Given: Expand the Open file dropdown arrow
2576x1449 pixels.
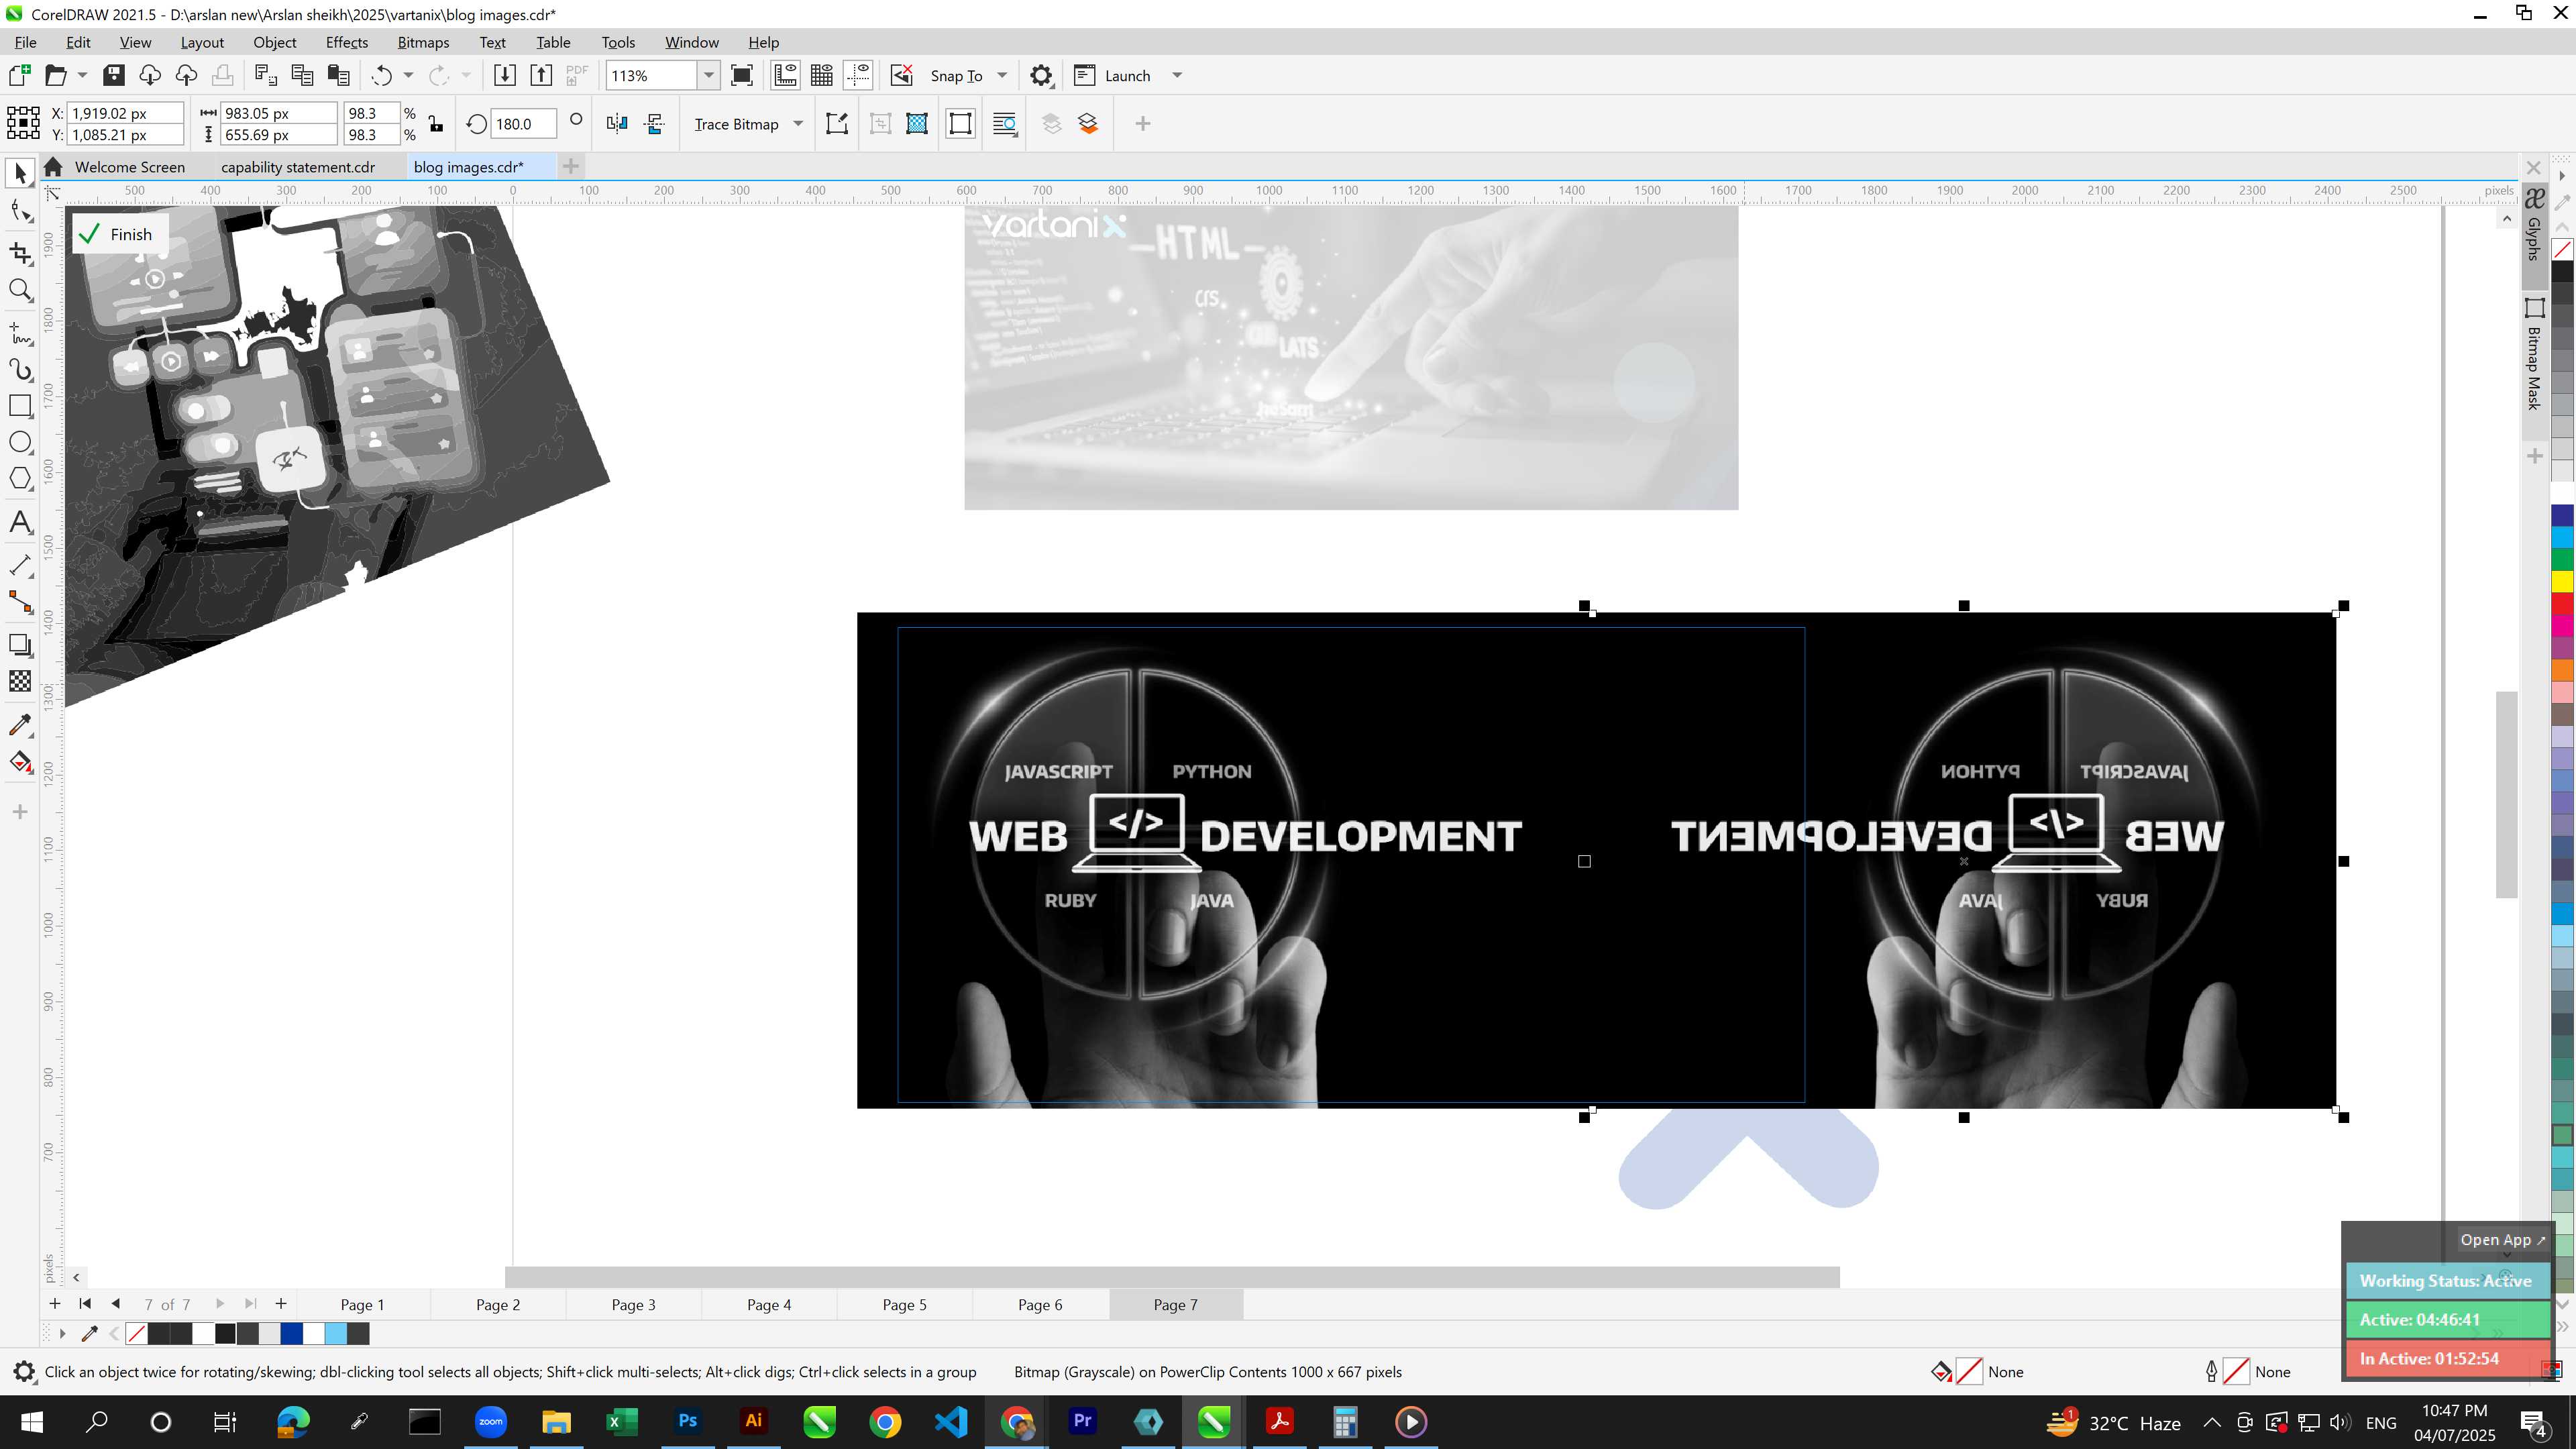Looking at the screenshot, I should (x=82, y=76).
